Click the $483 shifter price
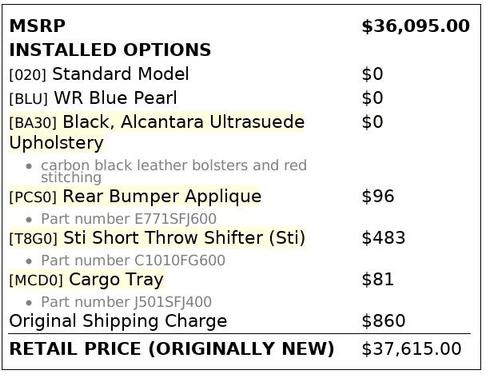The height and width of the screenshot is (378, 486). point(384,238)
